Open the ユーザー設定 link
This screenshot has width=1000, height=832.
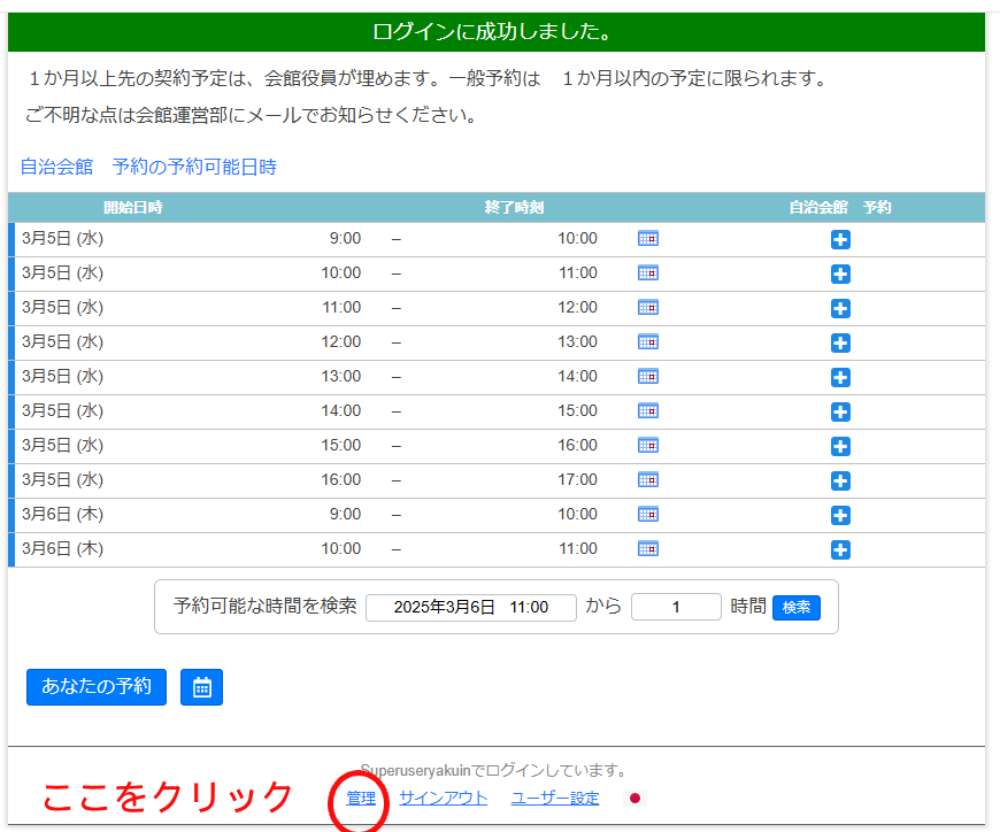[555, 798]
